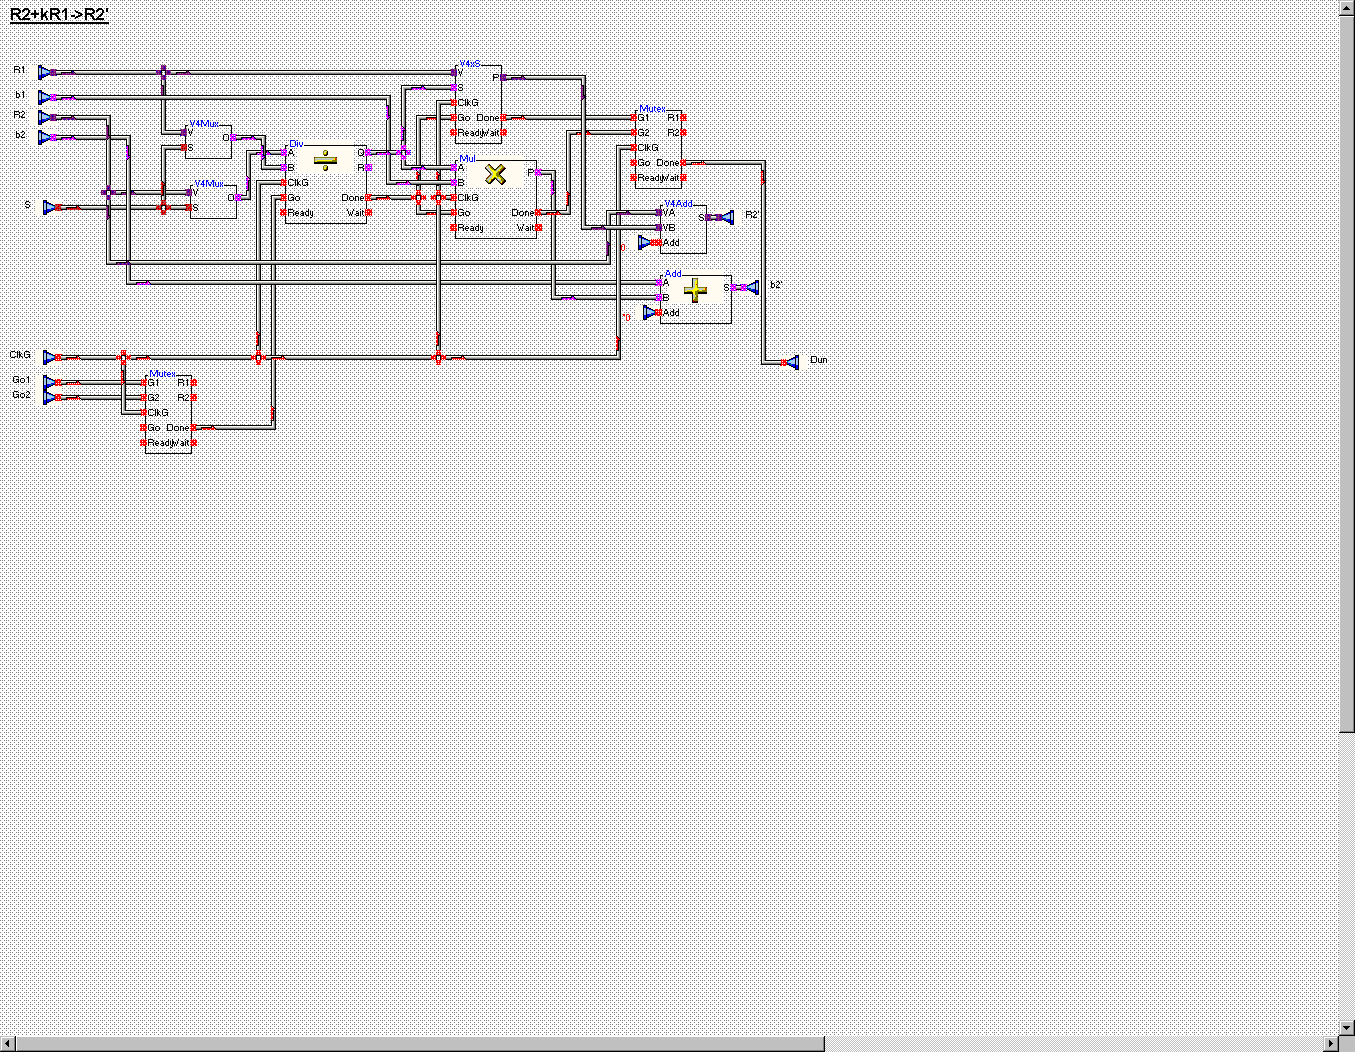Screen dimensions: 1355x1052
Task: Click the R2' output connector arrow
Action: click(x=725, y=217)
